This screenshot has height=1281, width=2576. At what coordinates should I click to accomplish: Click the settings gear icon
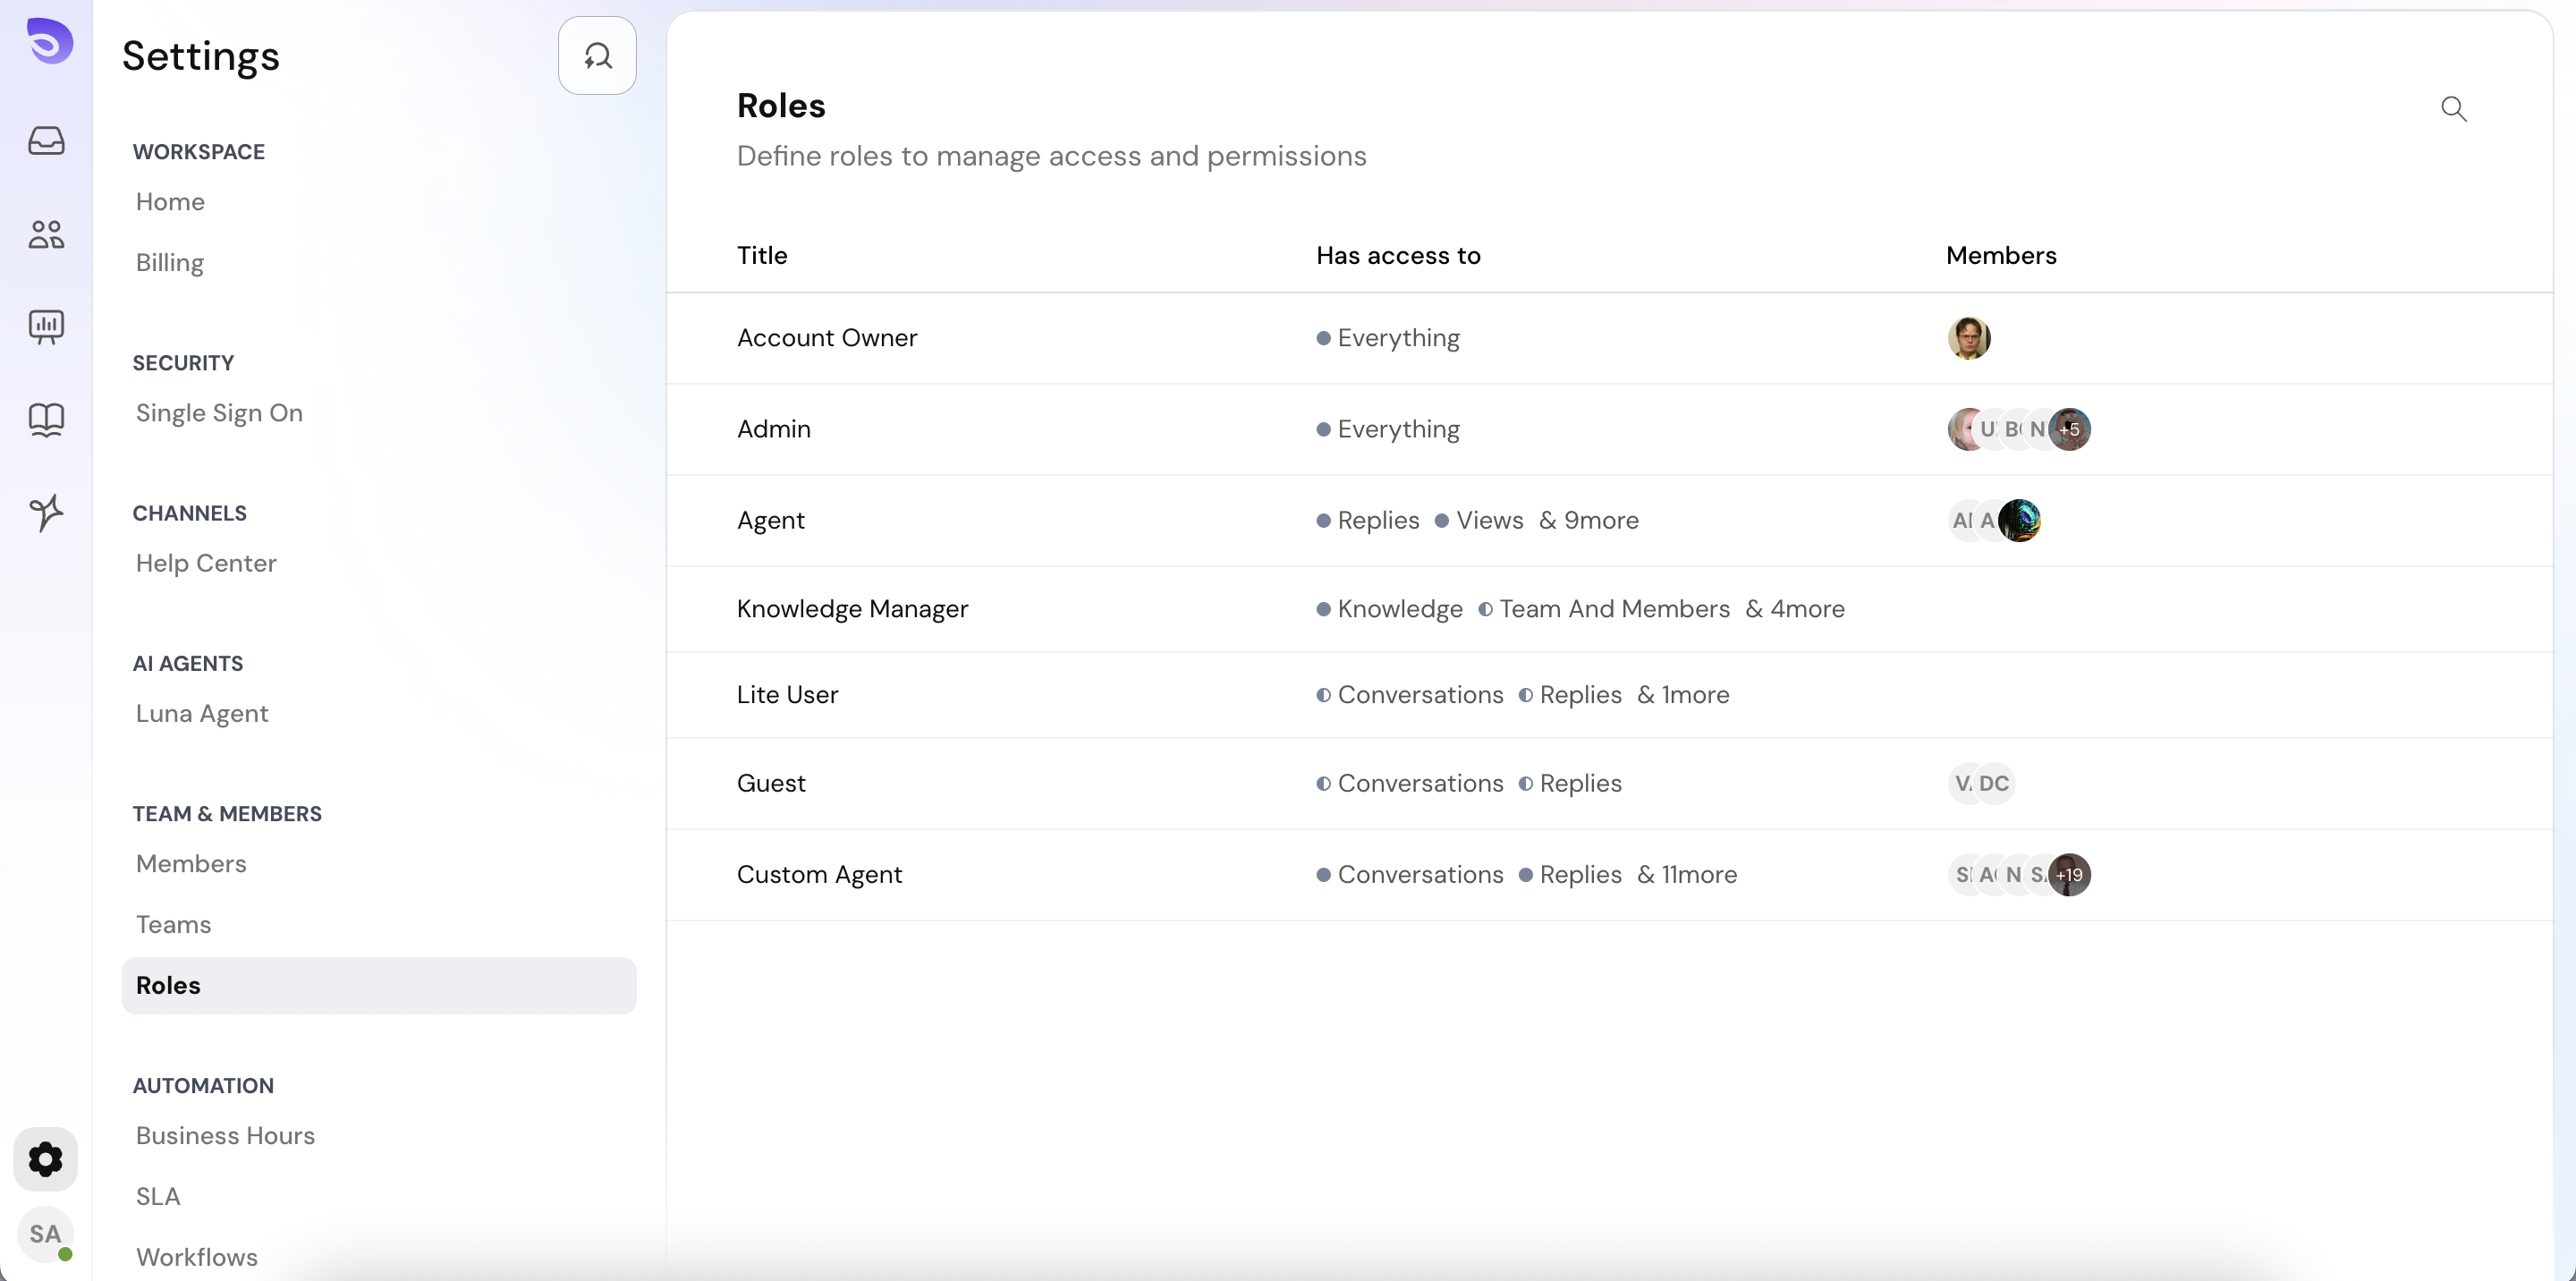tap(45, 1159)
